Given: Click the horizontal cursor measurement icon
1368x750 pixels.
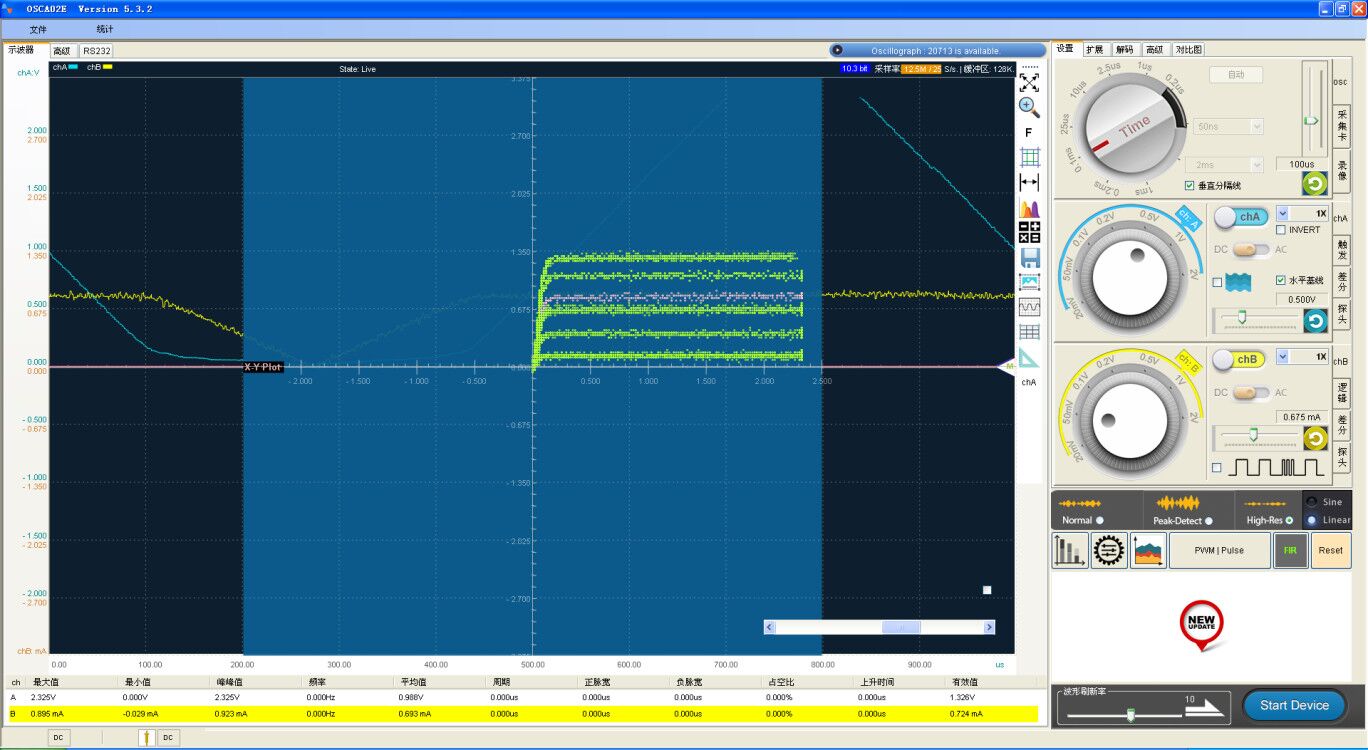Looking at the screenshot, I should pos(1029,182).
